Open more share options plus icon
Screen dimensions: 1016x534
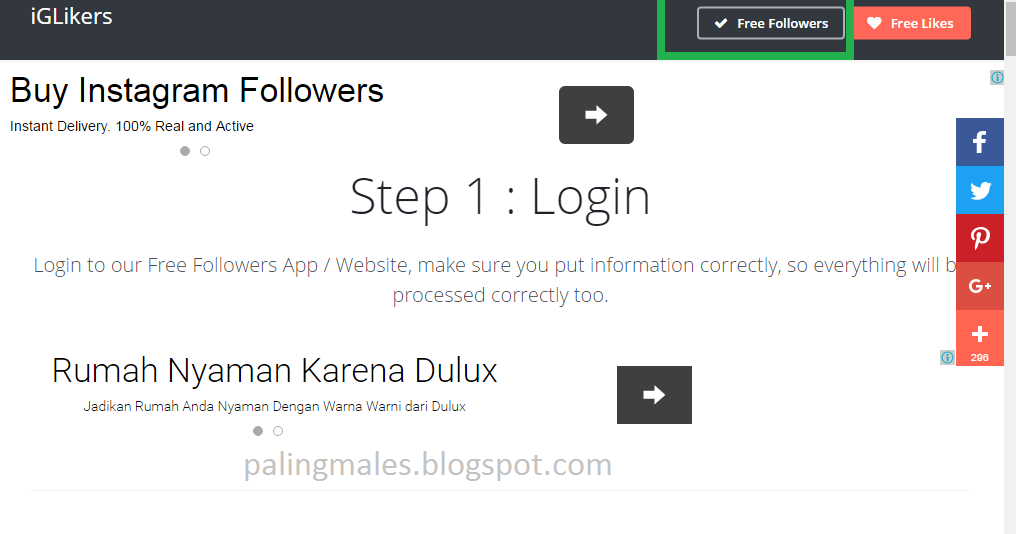click(x=980, y=338)
